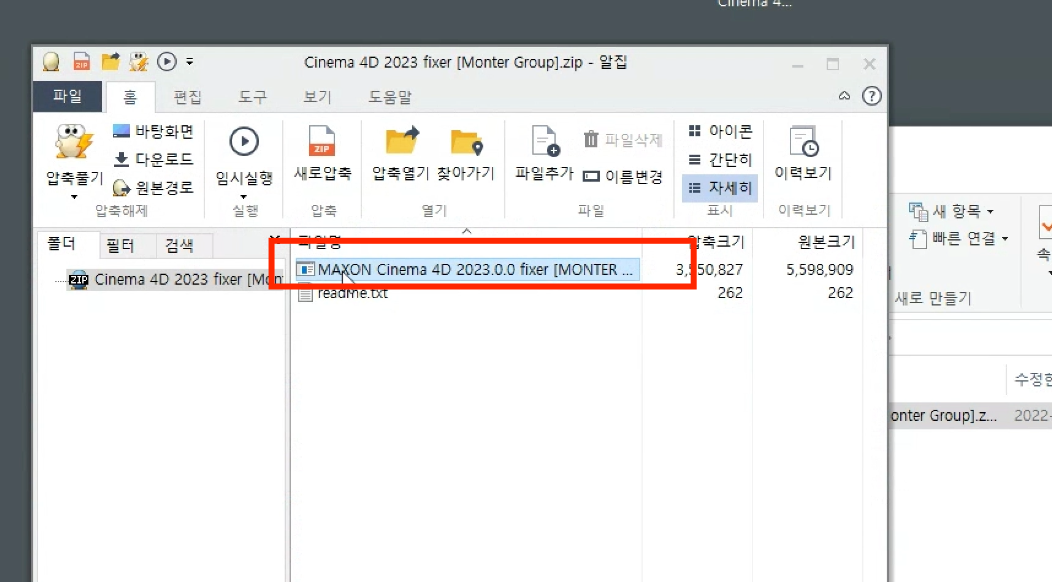Viewport: 1052px width, 582px height.
Task: Switch to the 홈 ribbon tab
Action: tap(129, 97)
